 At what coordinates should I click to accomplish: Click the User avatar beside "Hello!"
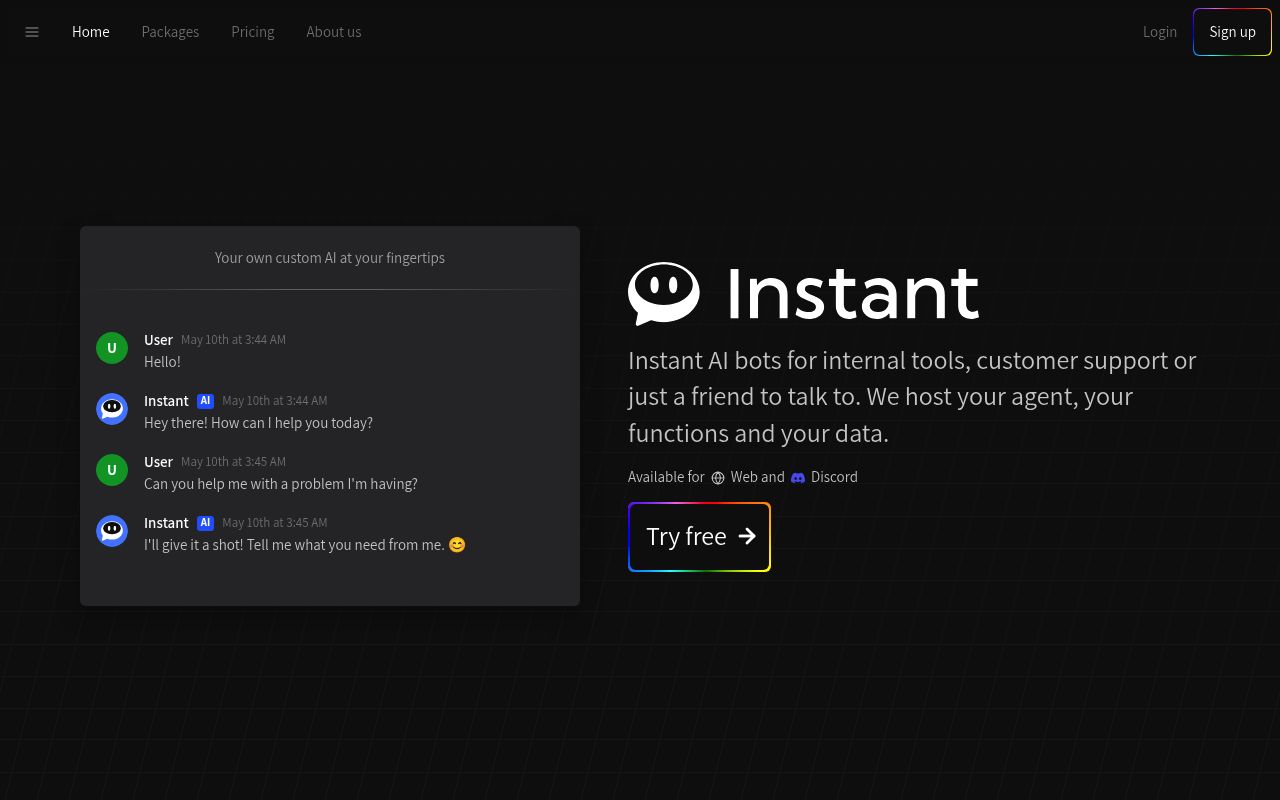coord(112,348)
